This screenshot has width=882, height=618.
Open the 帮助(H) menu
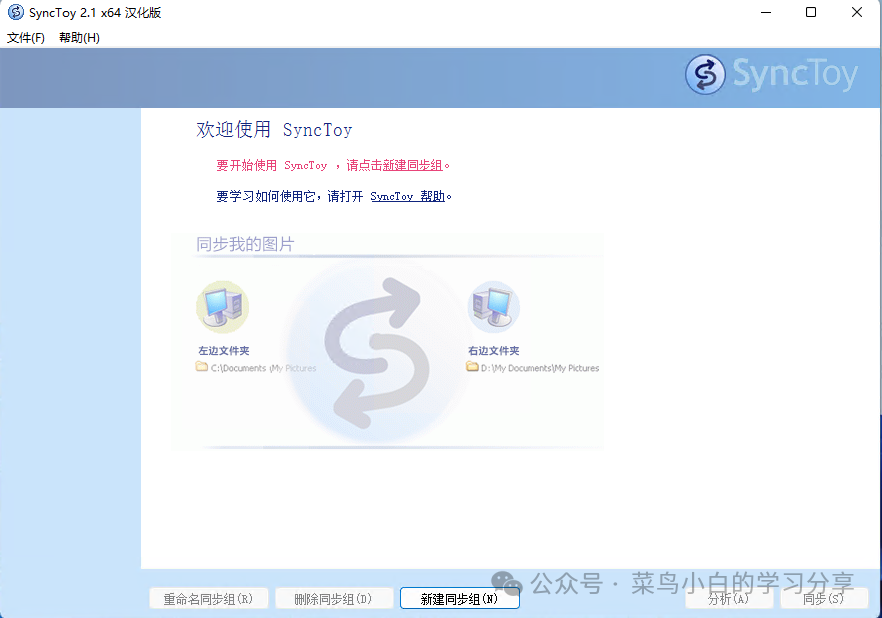[x=79, y=38]
